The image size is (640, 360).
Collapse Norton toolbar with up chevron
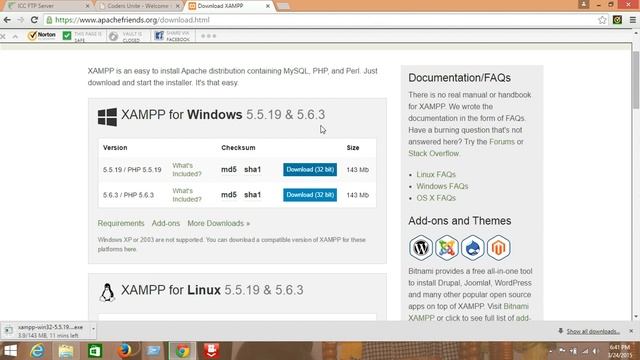(x=15, y=37)
